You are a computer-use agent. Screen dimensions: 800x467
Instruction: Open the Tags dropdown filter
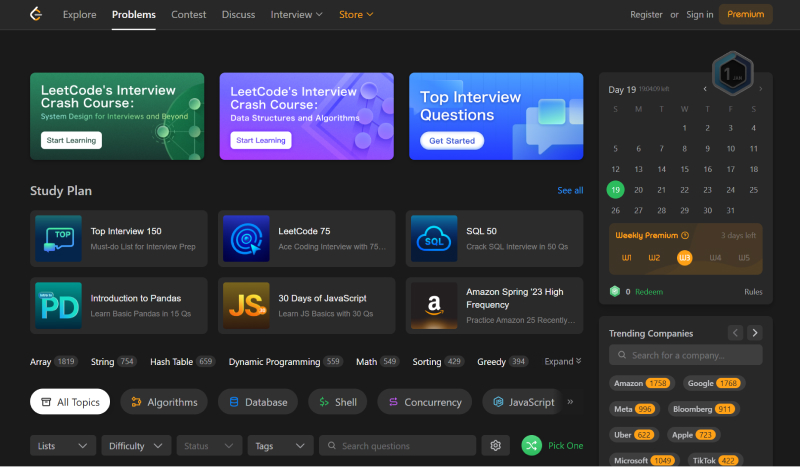tap(280, 446)
